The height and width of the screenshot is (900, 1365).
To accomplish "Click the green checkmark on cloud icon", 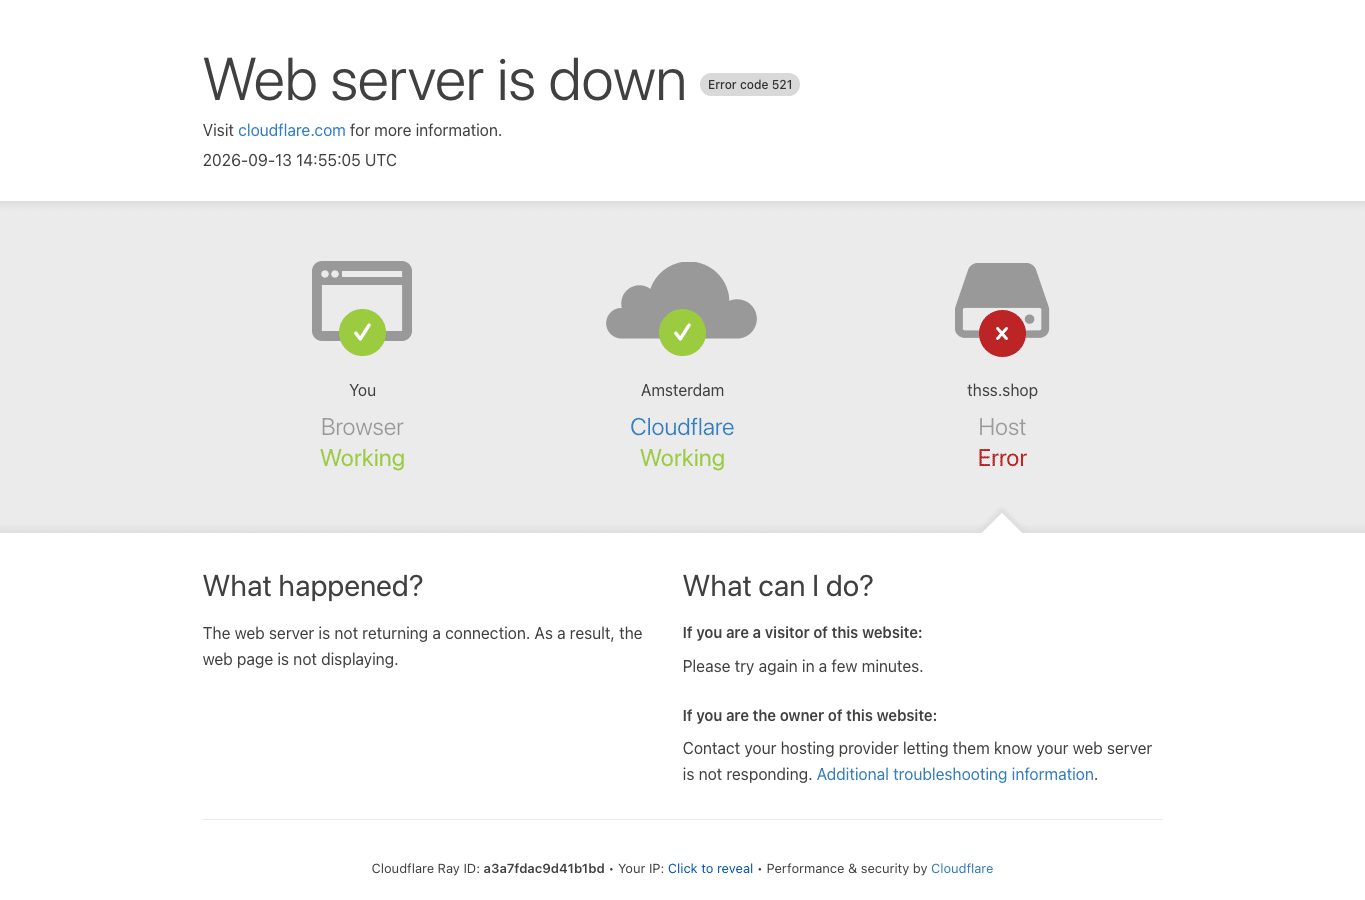I will pyautogui.click(x=682, y=332).
